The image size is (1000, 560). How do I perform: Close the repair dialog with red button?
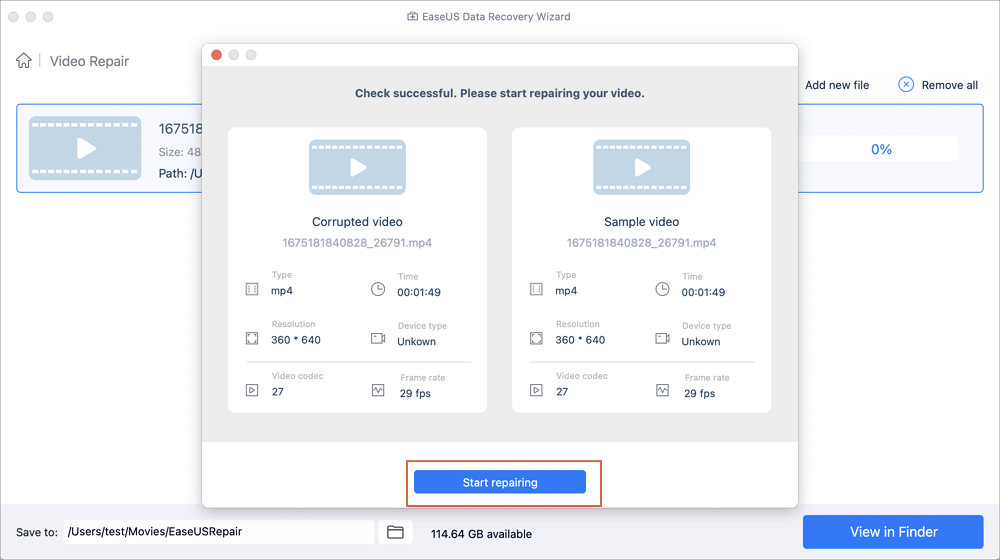pos(216,55)
